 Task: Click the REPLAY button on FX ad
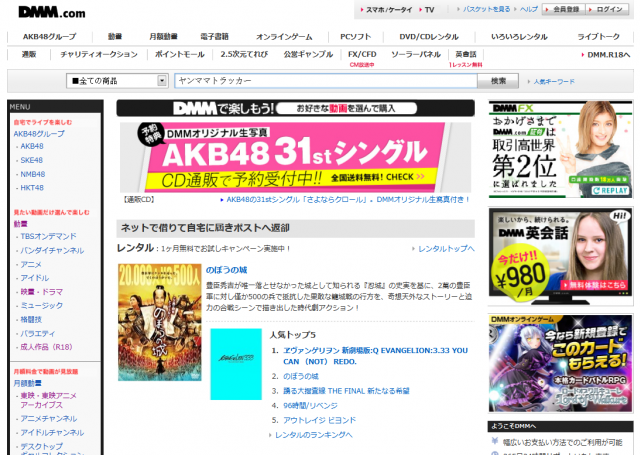(611, 191)
